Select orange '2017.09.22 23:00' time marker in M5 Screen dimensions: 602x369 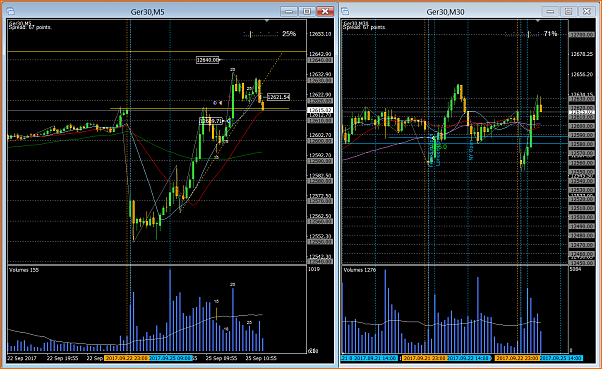126,358
